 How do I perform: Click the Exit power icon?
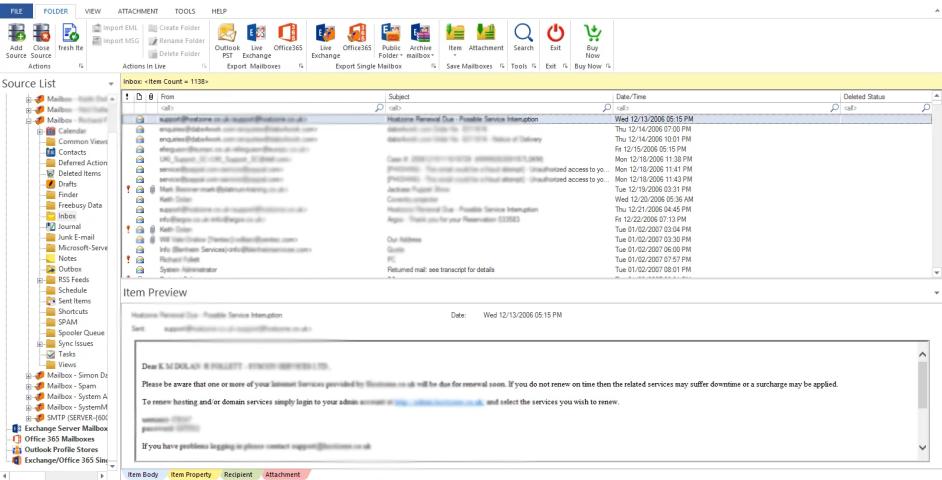[557, 36]
